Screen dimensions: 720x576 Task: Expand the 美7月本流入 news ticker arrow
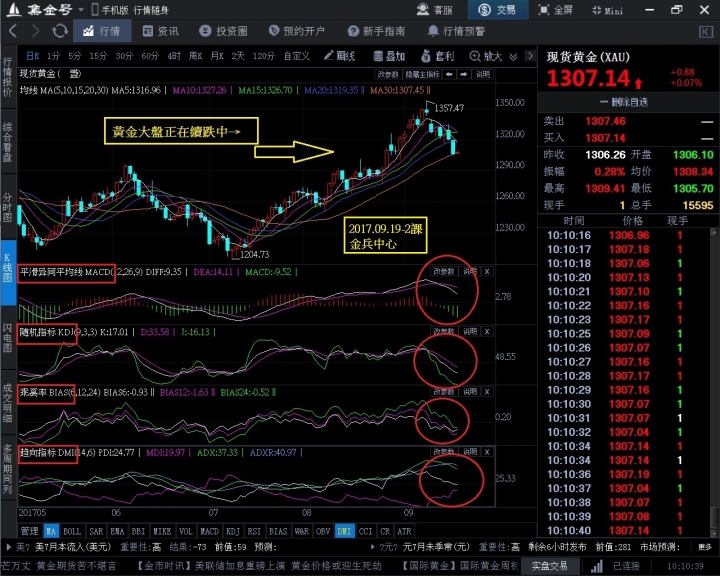click(x=8, y=547)
